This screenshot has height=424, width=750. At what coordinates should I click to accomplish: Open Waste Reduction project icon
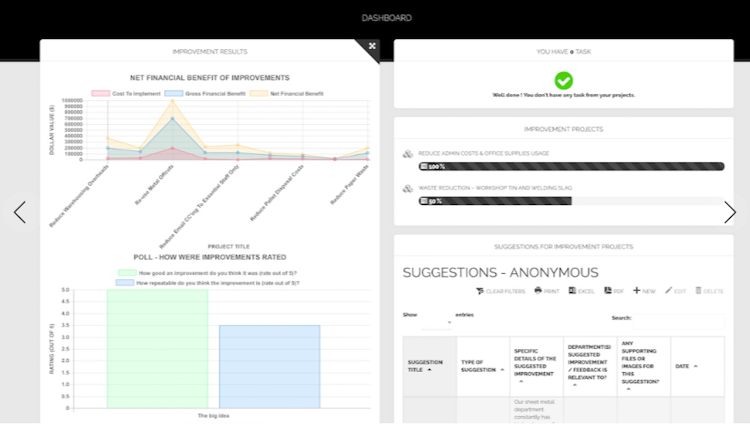click(408, 189)
